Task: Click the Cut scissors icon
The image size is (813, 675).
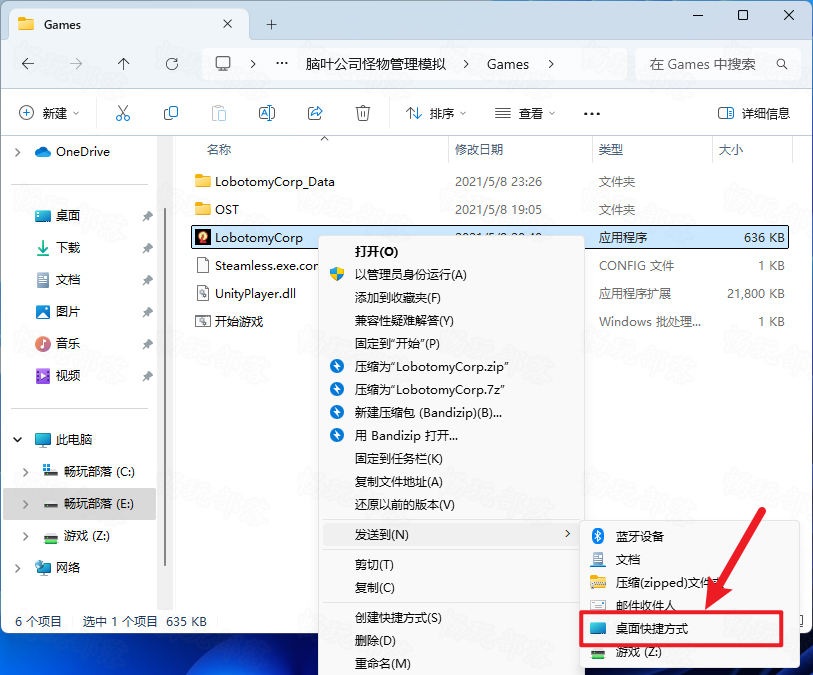Action: pos(123,113)
